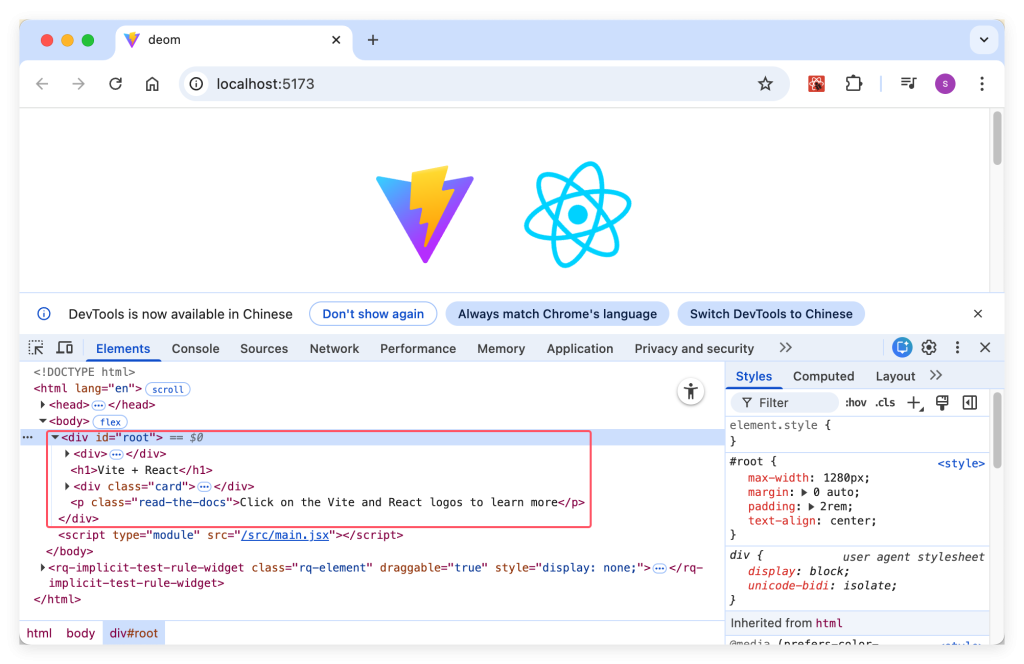Toggle the device toolbar icon
This screenshot has width=1024, height=664.
coord(65,347)
